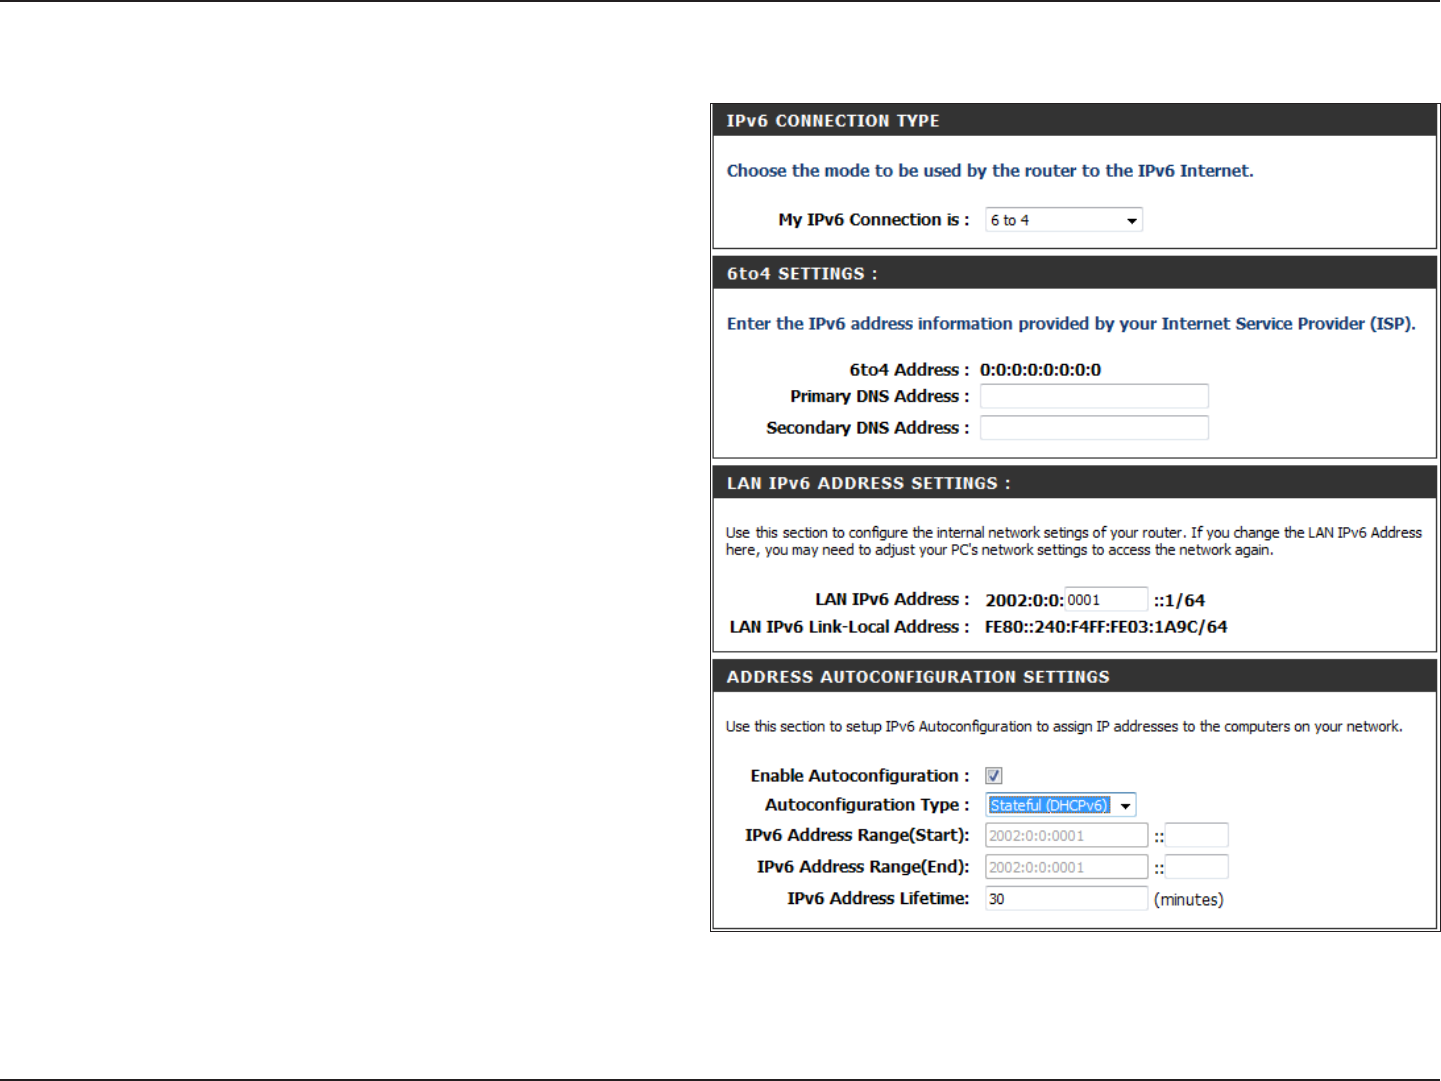Click the LAN IPv6 Address subnet field
Viewport: 1441px width, 1081px height.
1106,600
